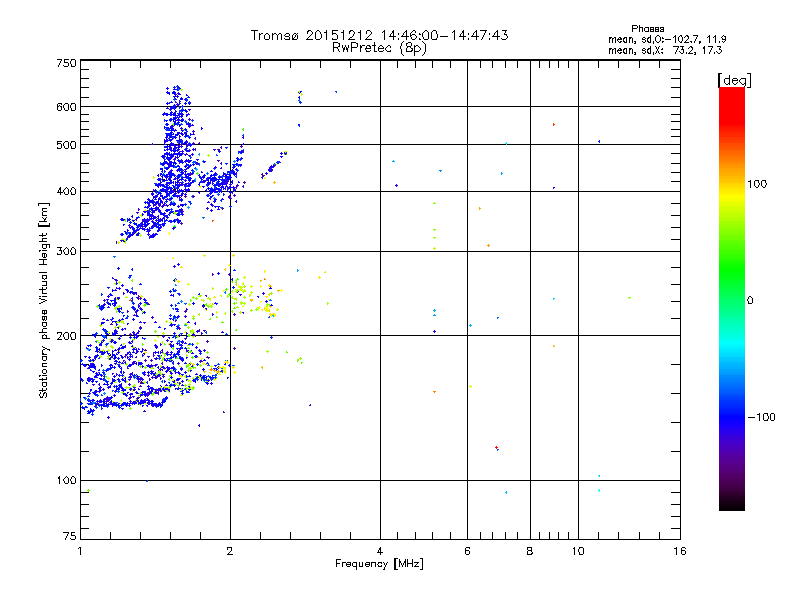Click the colorbar label "0"
Viewport: 800px width, 600px height.
tap(750, 301)
